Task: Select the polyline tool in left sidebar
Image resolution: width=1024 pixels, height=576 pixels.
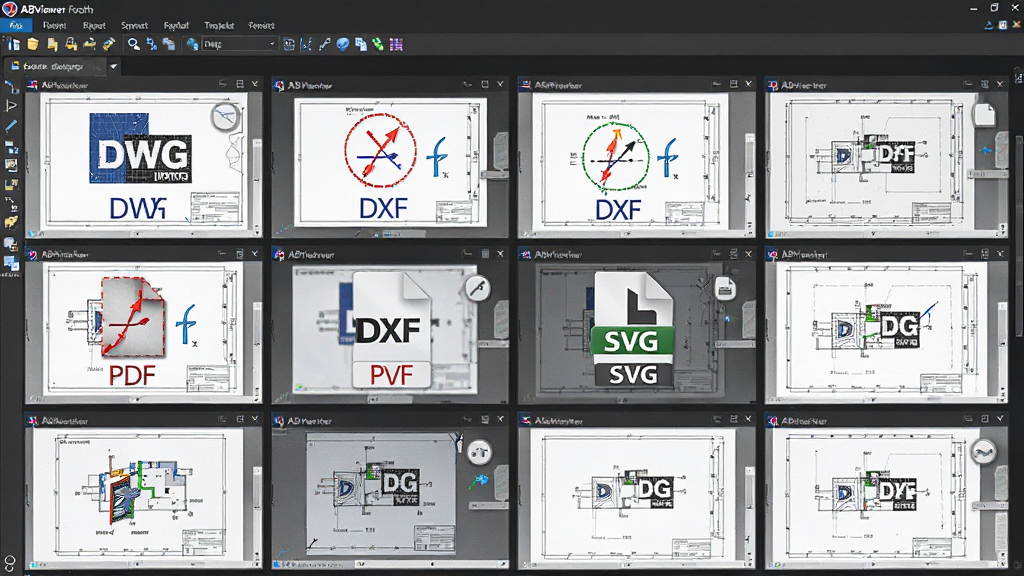Action: click(x=11, y=86)
